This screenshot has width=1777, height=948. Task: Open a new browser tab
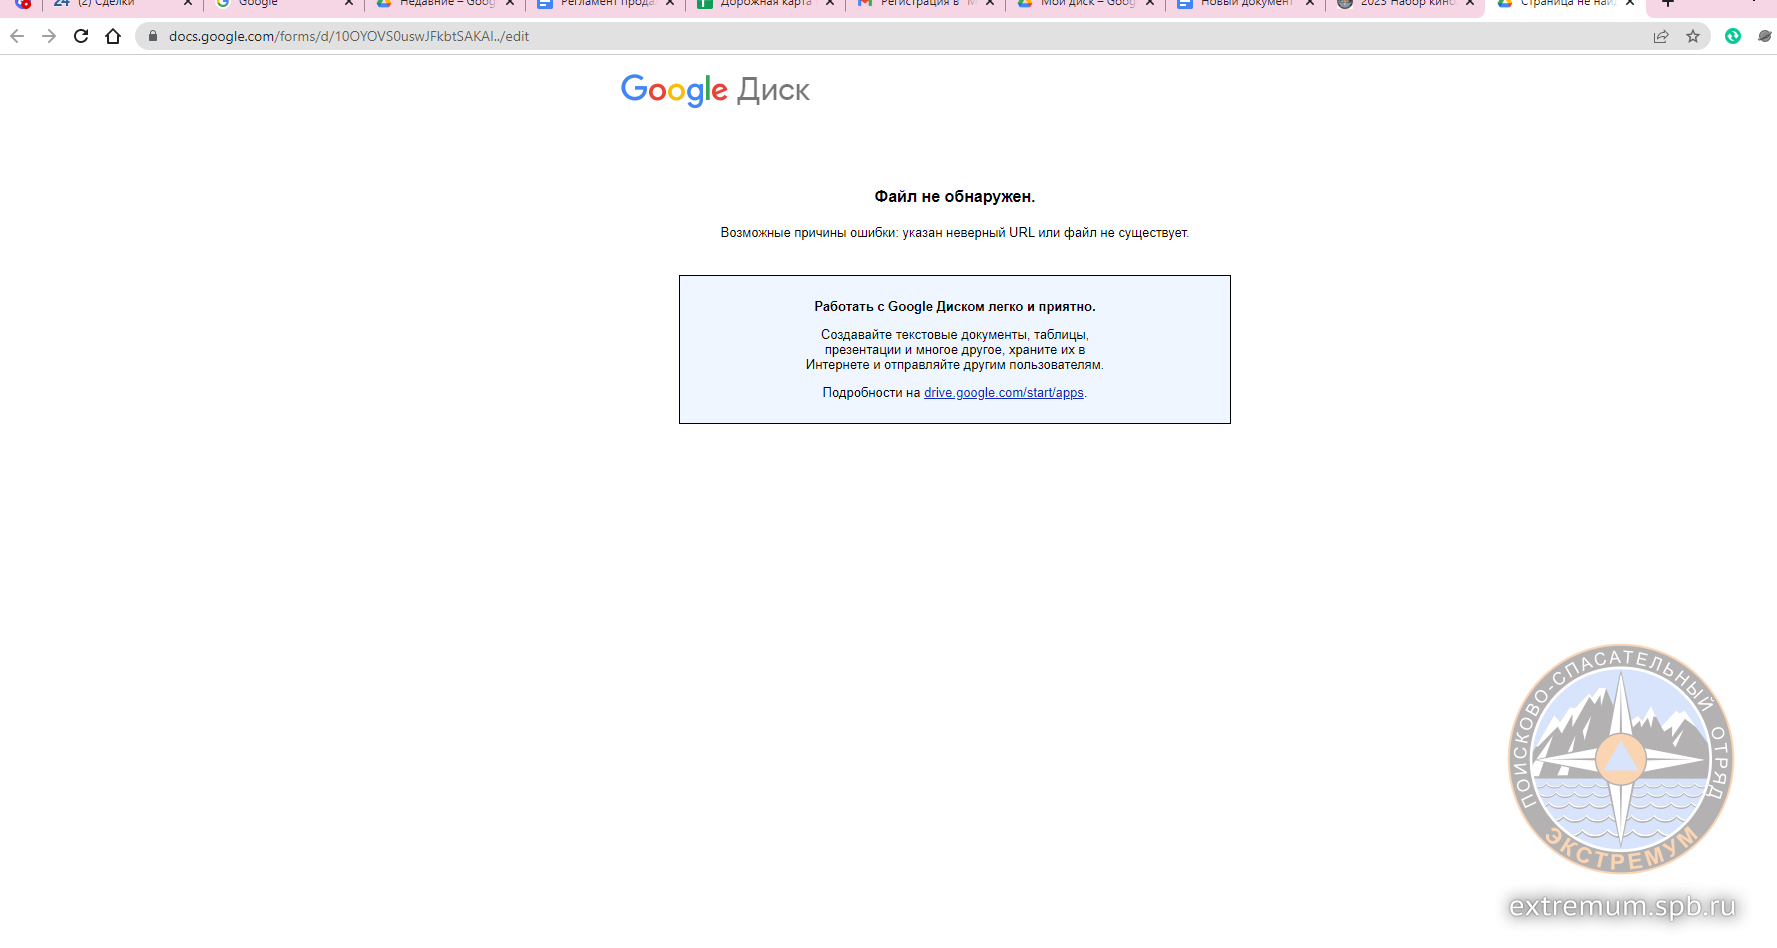tap(1668, 3)
